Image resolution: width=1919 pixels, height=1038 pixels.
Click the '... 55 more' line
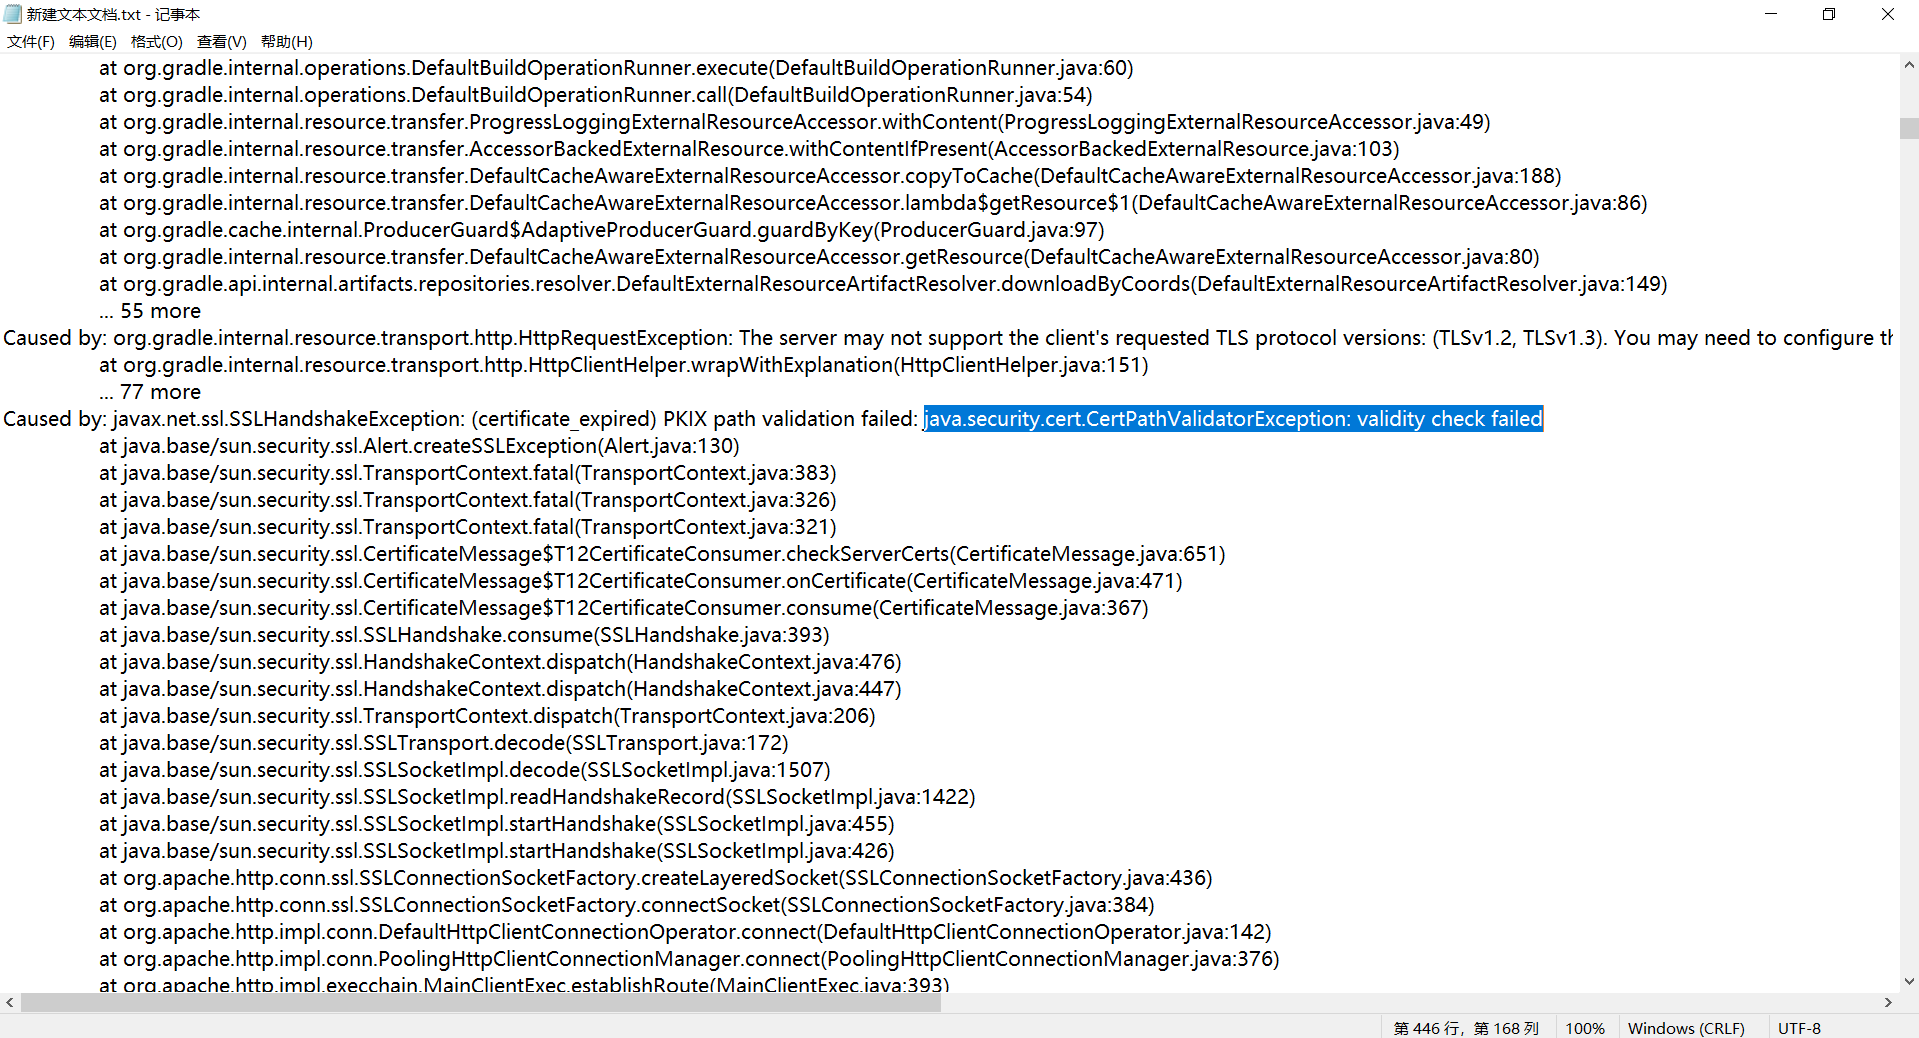point(150,311)
